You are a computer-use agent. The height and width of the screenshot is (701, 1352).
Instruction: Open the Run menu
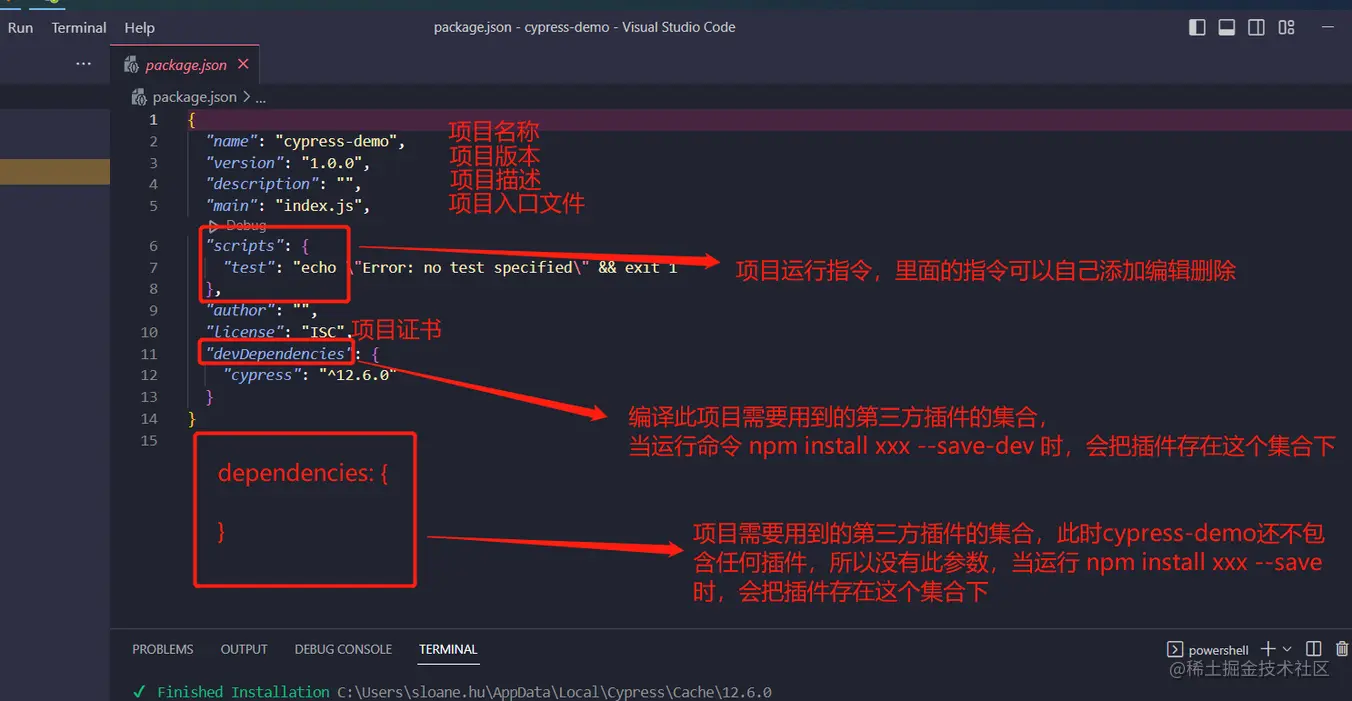(x=20, y=27)
